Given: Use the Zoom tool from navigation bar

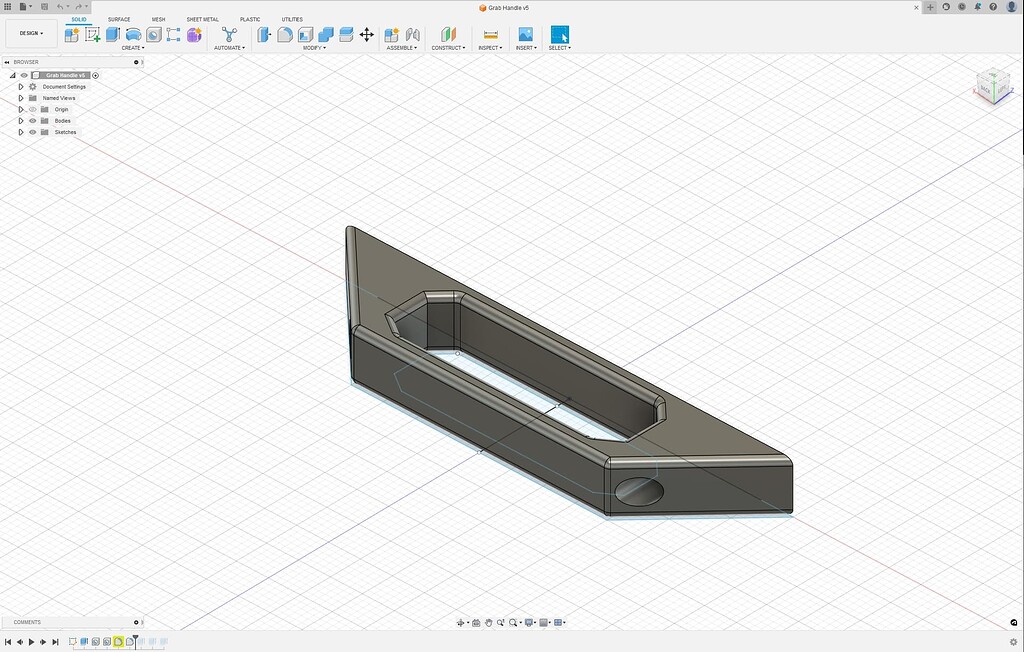Looking at the screenshot, I should point(500,623).
